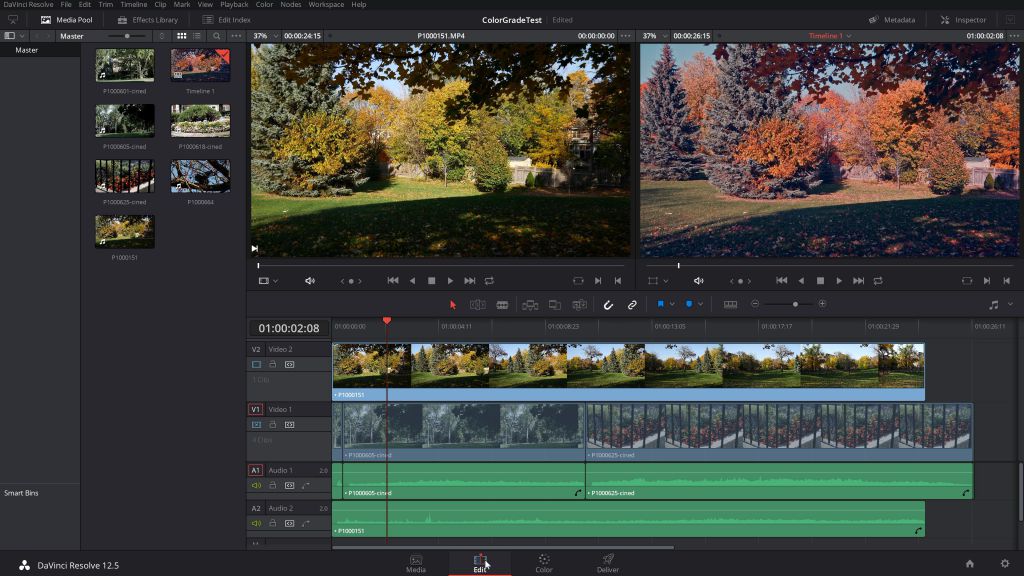This screenshot has height=576, width=1024.
Task: Open the File menu
Action: (66, 5)
